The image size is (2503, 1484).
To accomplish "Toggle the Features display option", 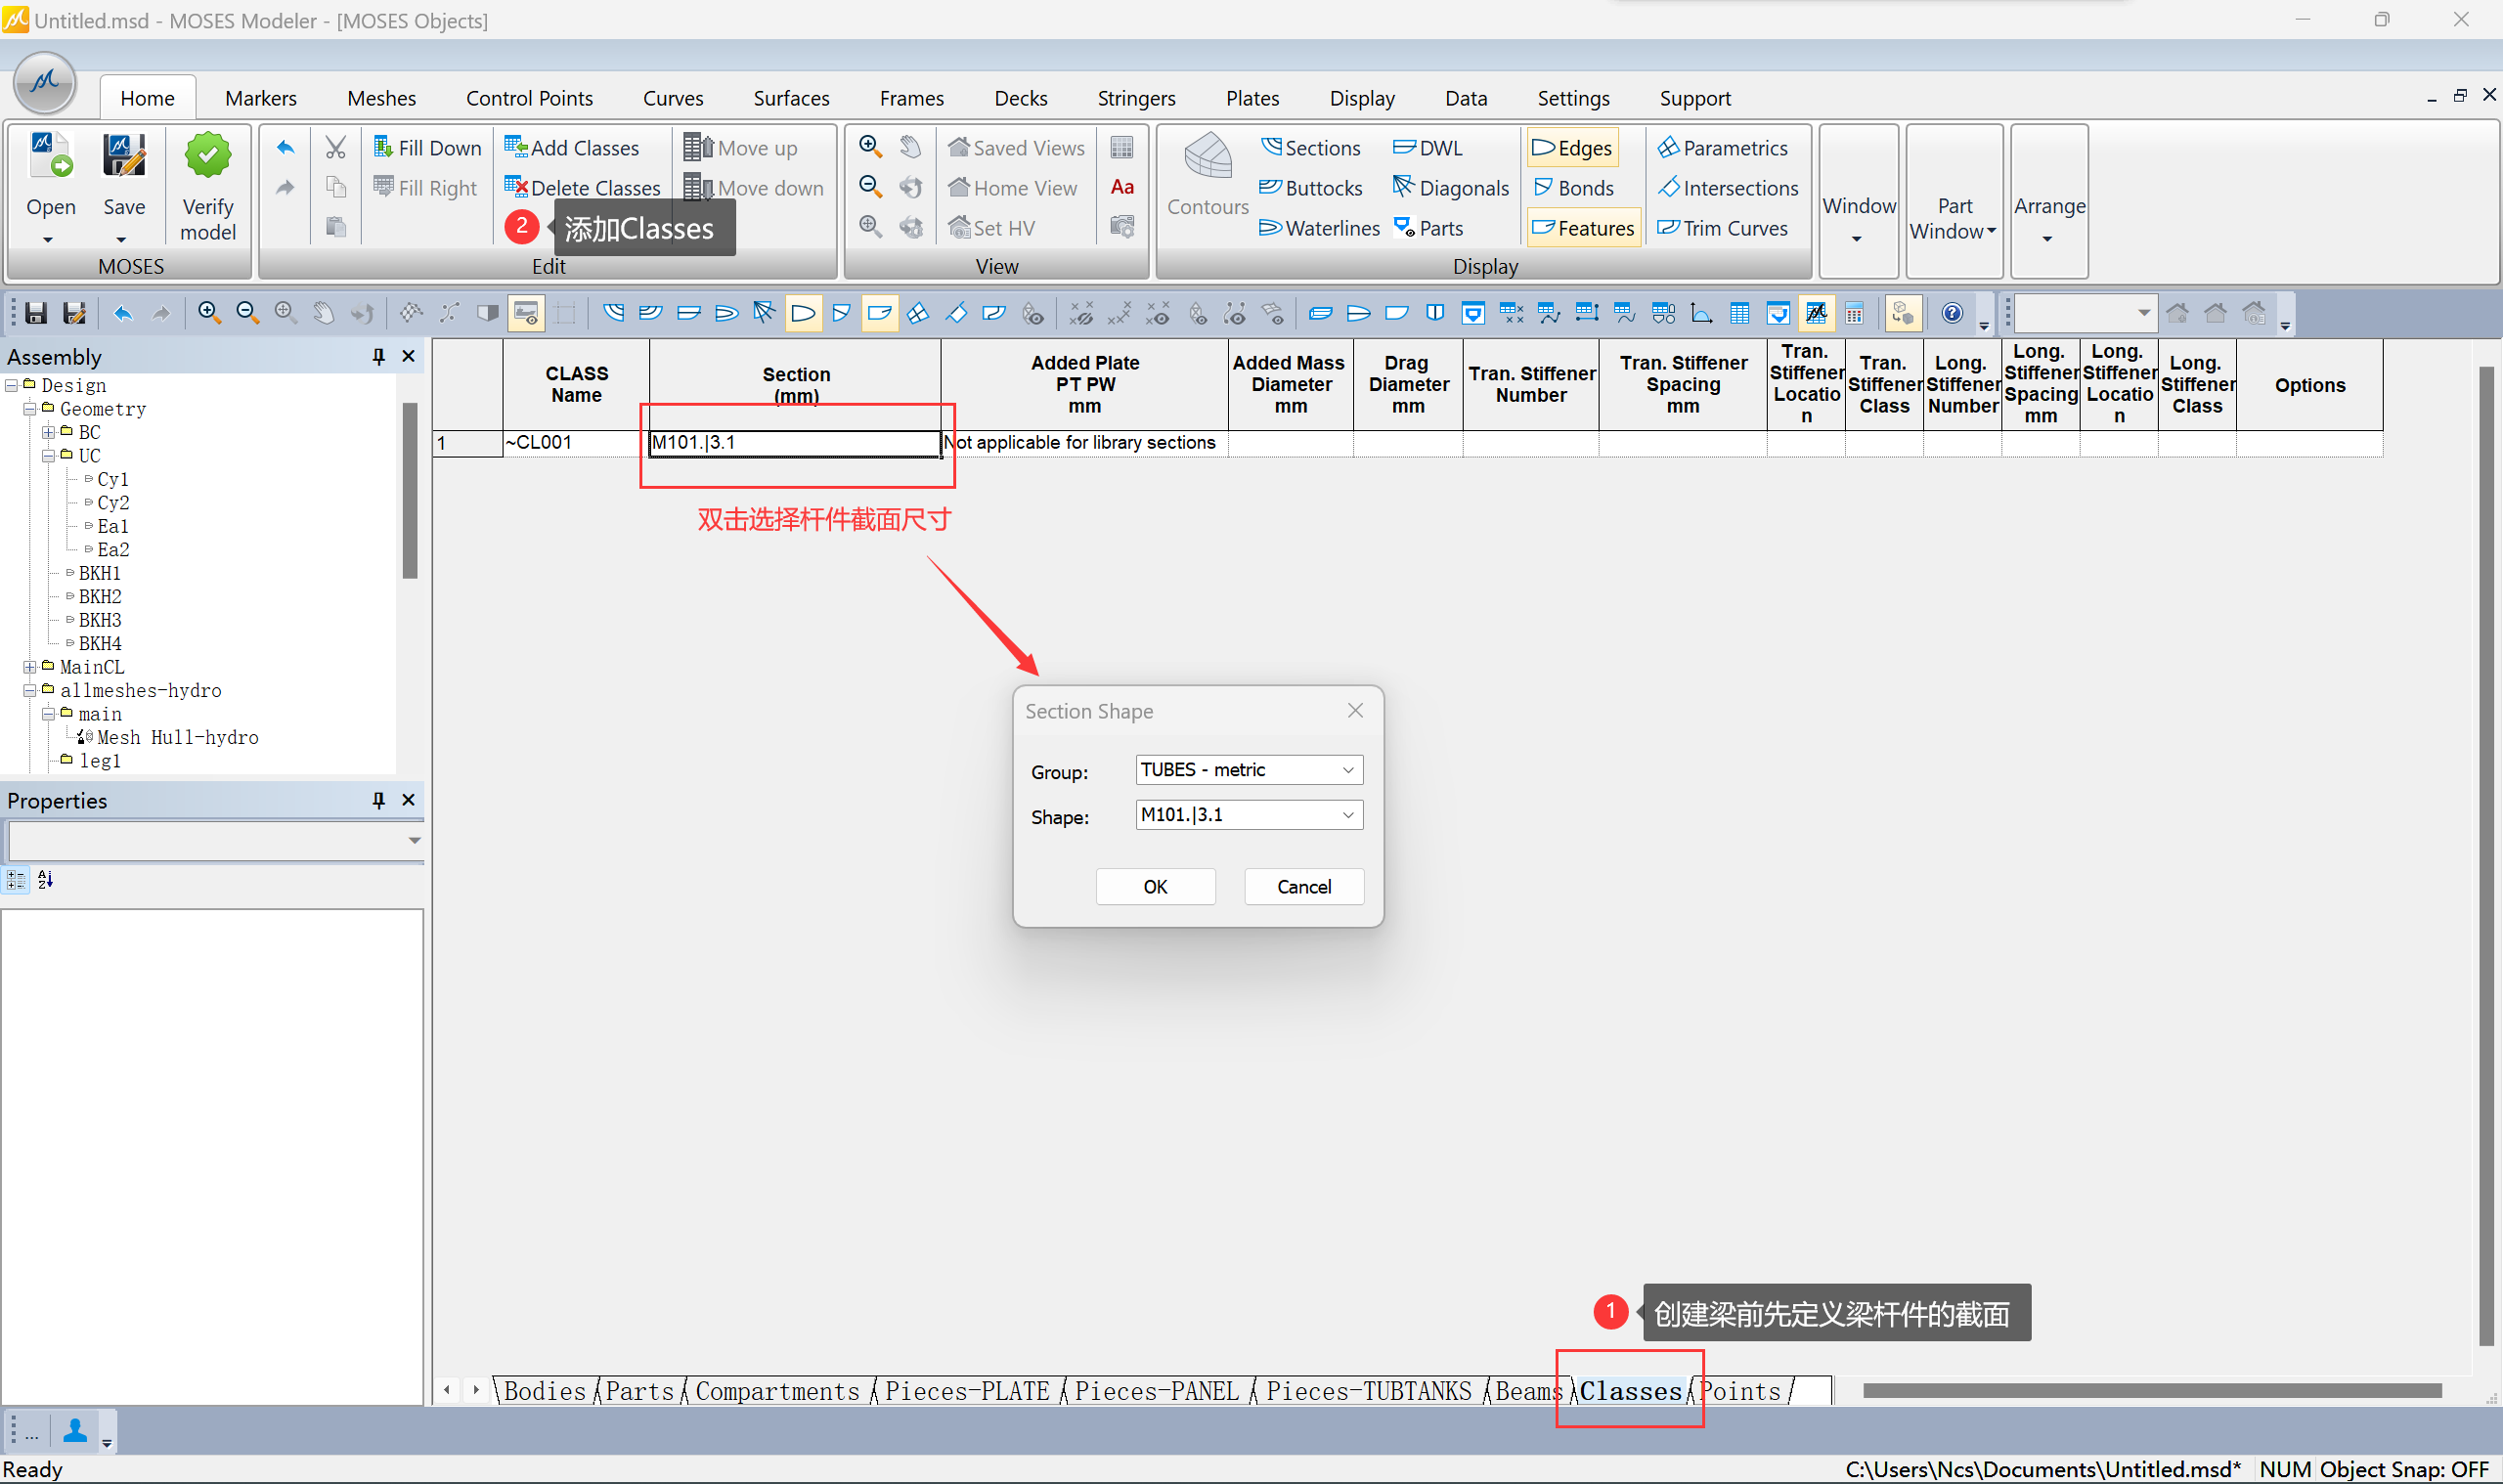I will 1583,228.
